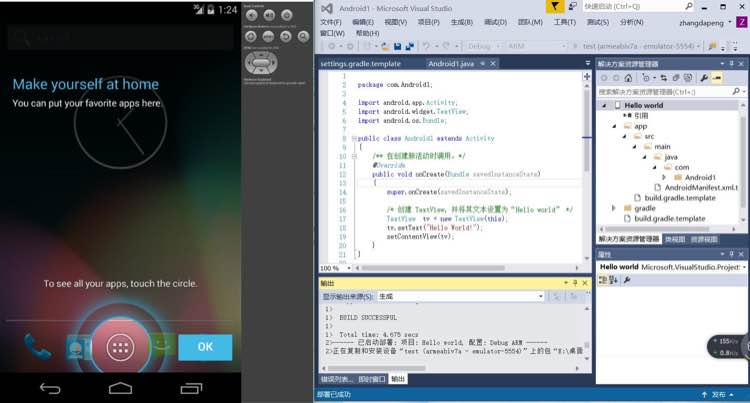
Task: Collapse the Hello world project node
Action: [604, 105]
